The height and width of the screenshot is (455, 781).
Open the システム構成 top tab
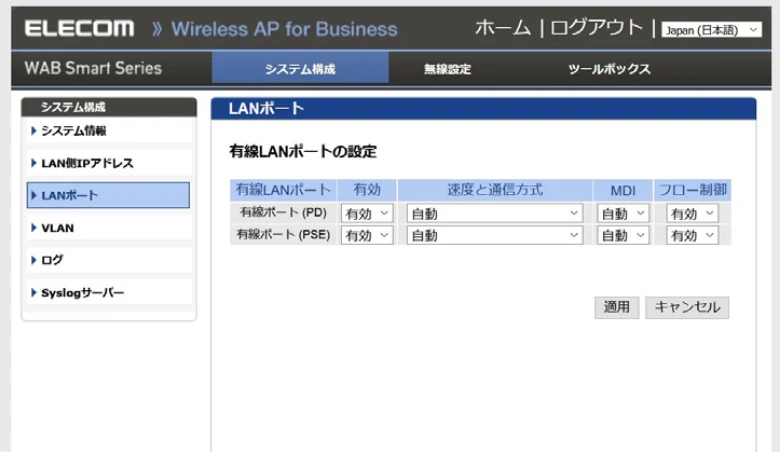coord(300,68)
